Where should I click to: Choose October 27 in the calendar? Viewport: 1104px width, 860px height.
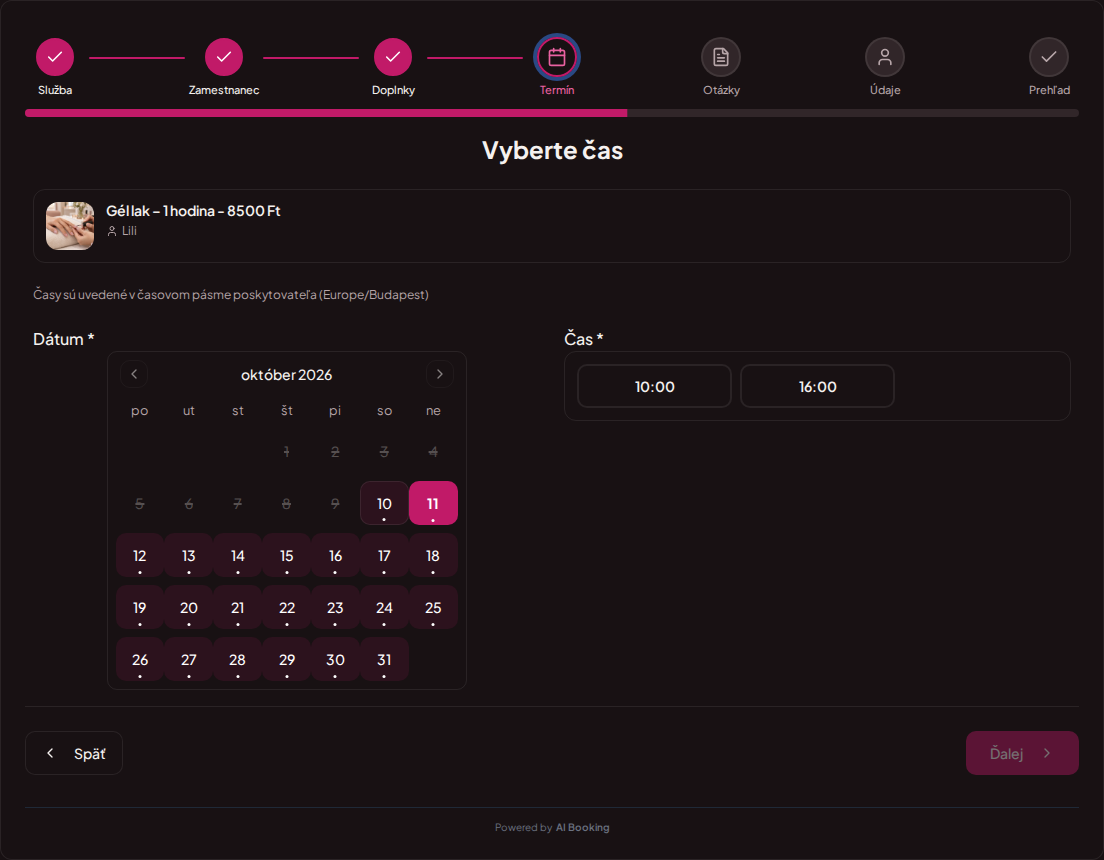(189, 659)
